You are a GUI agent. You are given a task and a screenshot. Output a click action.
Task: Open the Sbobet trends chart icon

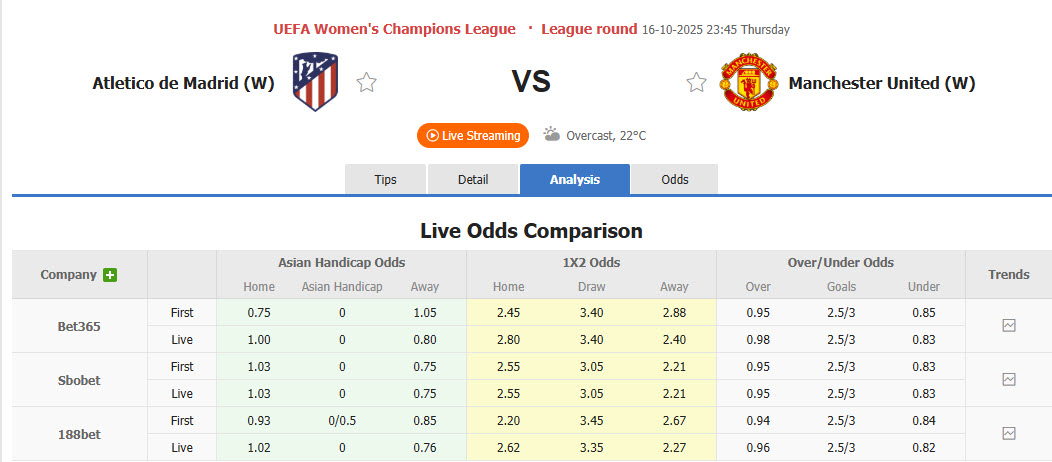1009,380
